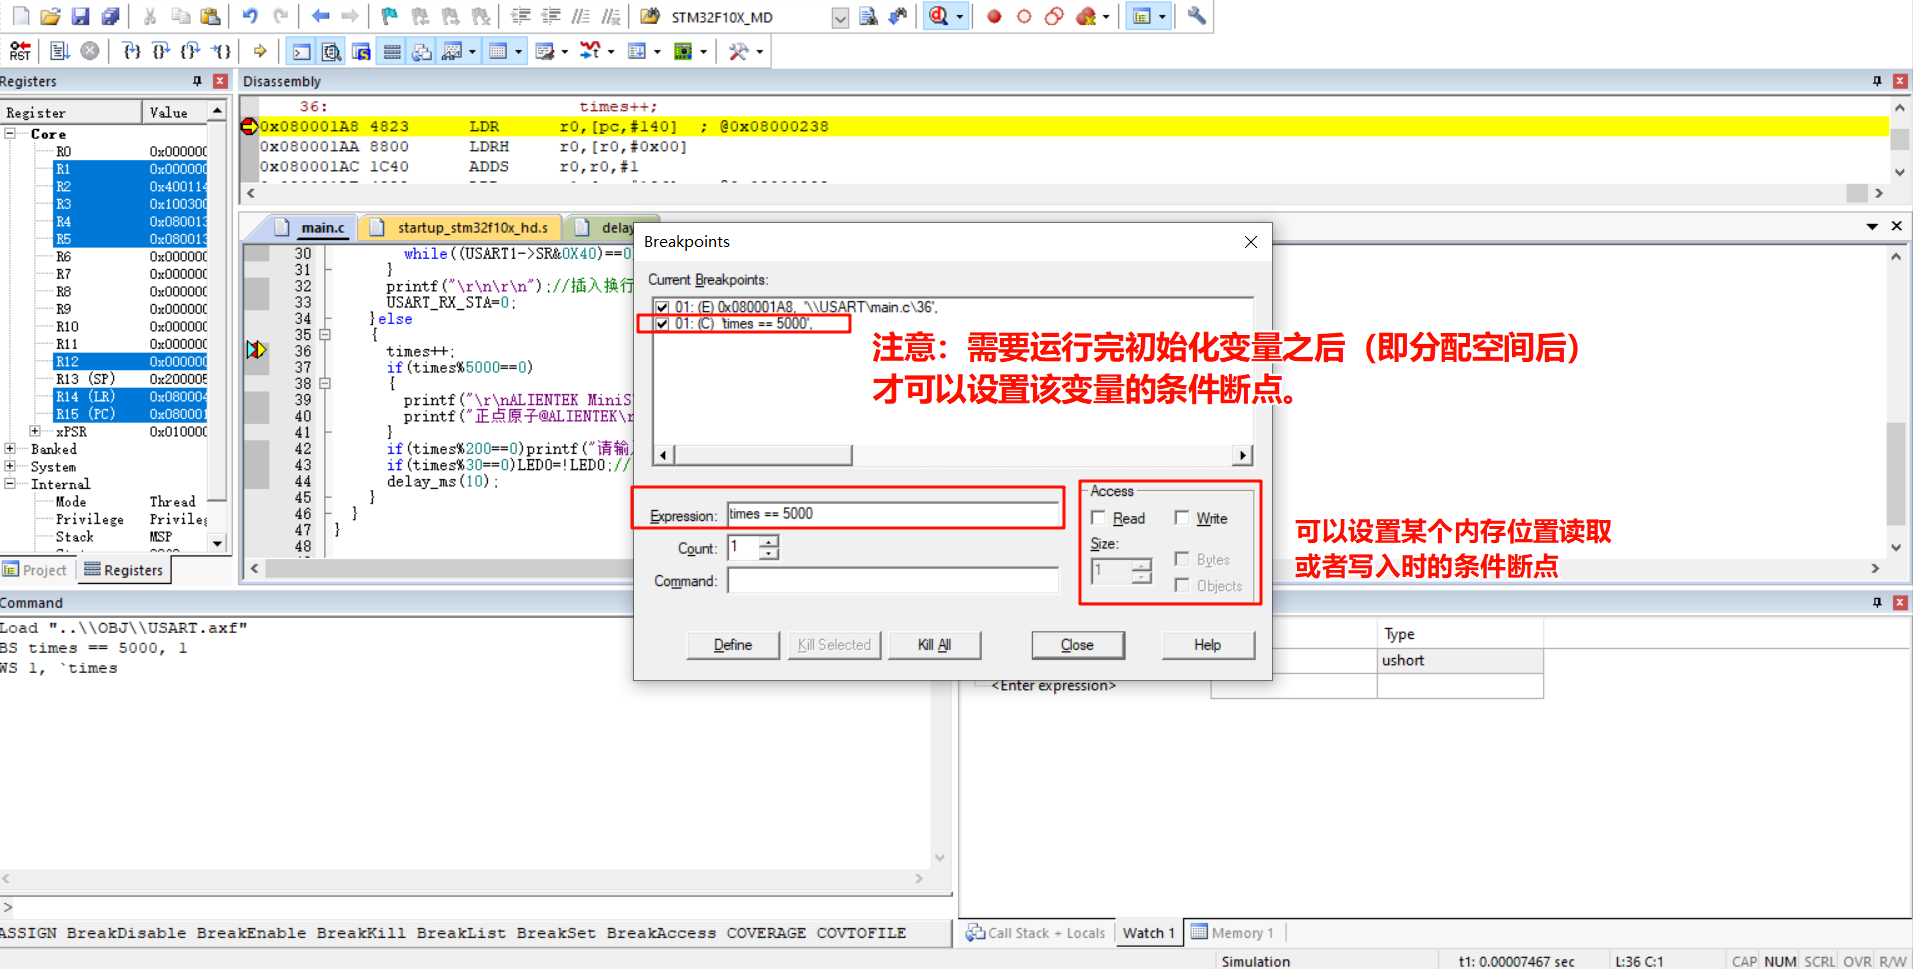Select the R13 (SP) register row
Viewport: 1913px width, 969px height.
(x=131, y=379)
